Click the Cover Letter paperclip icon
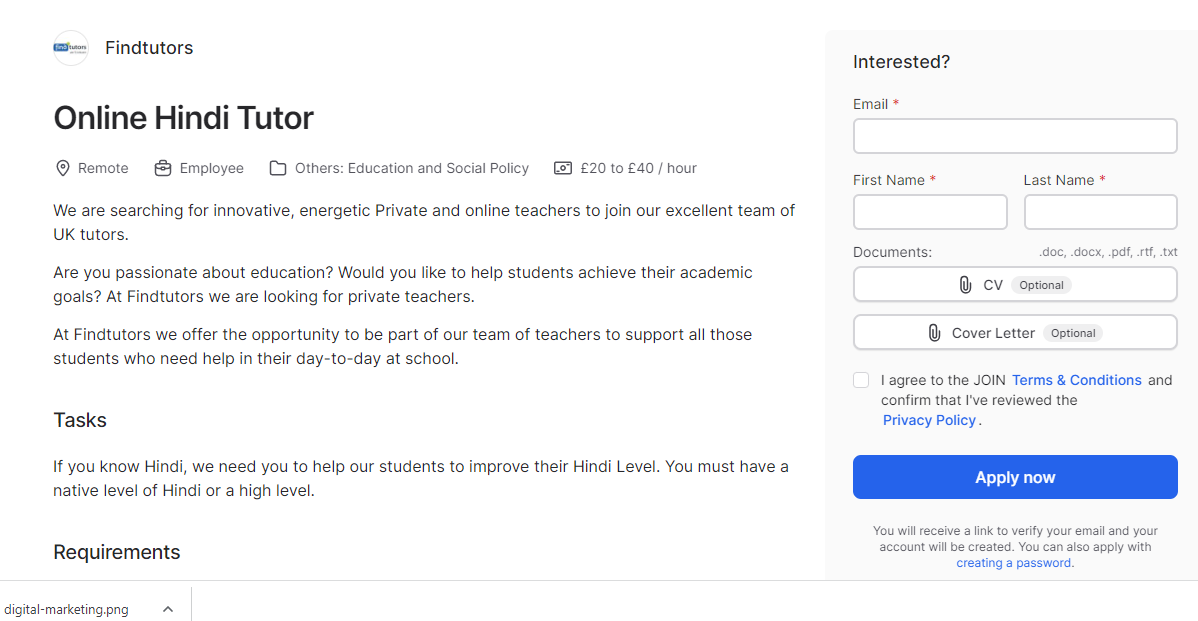This screenshot has height=621, width=1198. point(934,333)
